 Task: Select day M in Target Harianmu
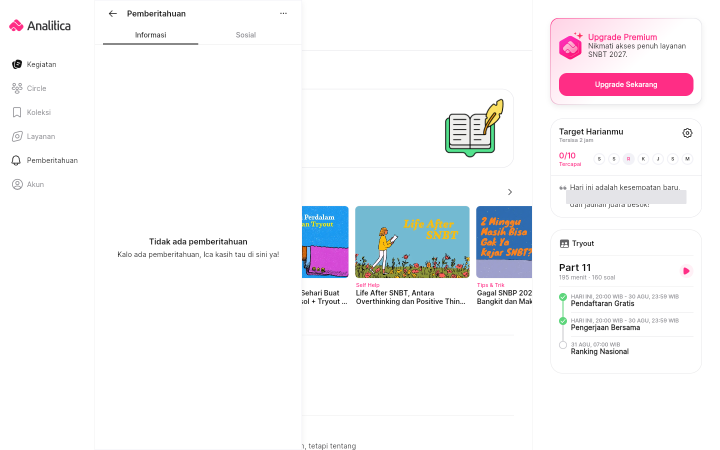click(687, 159)
